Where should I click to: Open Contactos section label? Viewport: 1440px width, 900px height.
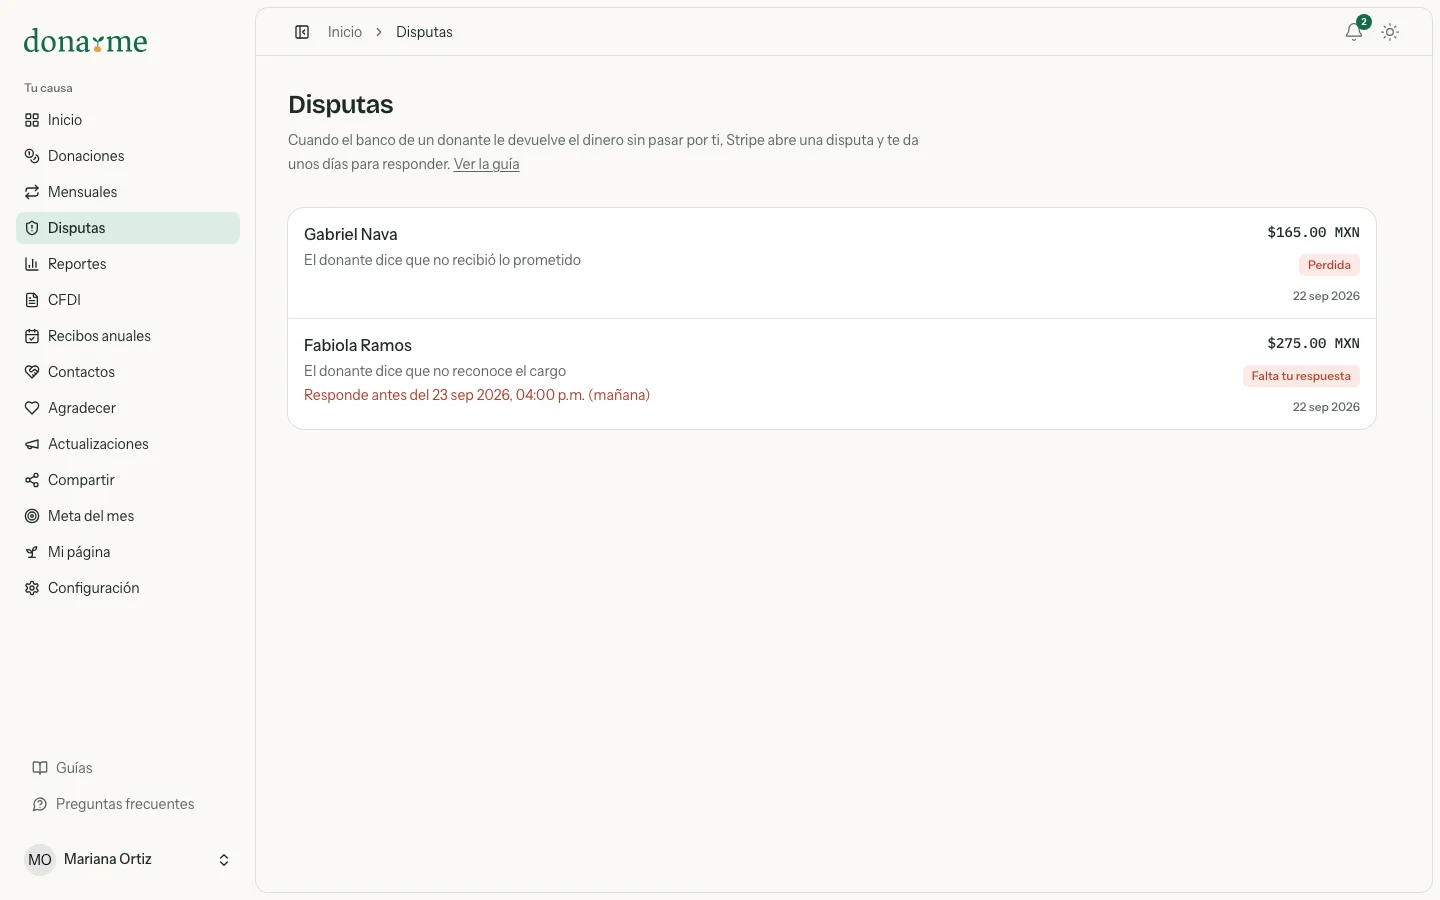click(81, 372)
